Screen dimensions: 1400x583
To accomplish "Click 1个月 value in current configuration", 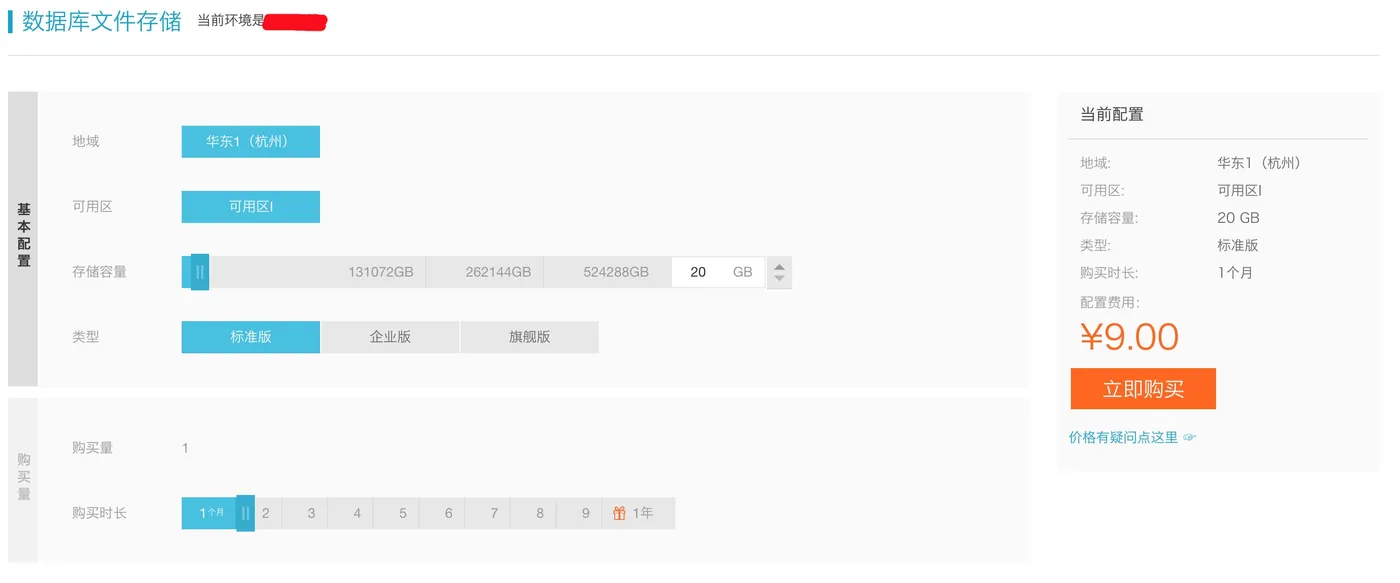I will (x=1235, y=272).
